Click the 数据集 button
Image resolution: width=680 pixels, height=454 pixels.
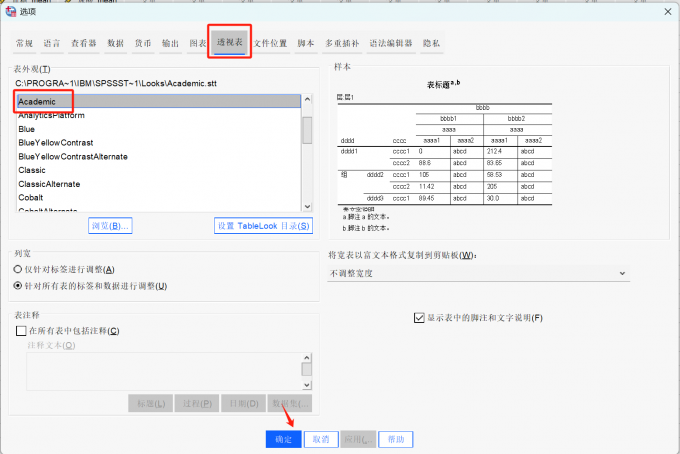point(290,404)
